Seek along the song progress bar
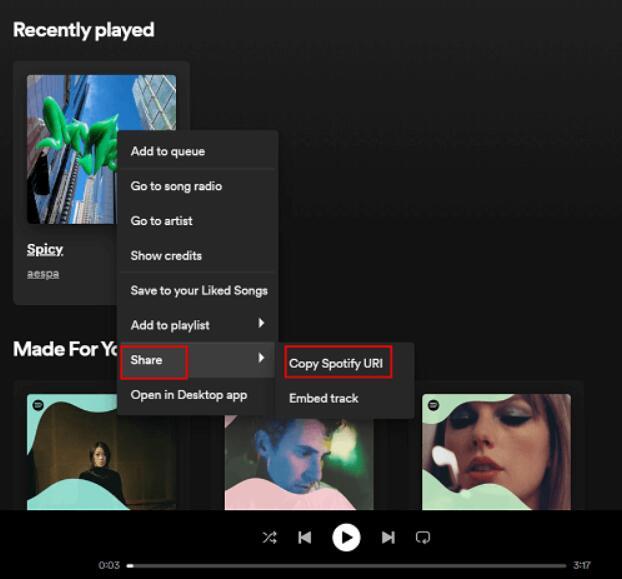Viewport: 622px width, 579px height. click(x=346, y=566)
